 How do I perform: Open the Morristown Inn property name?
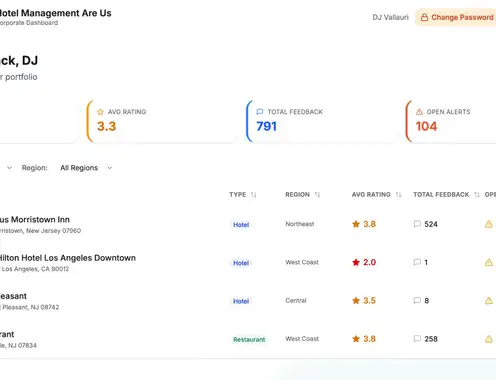point(35,220)
